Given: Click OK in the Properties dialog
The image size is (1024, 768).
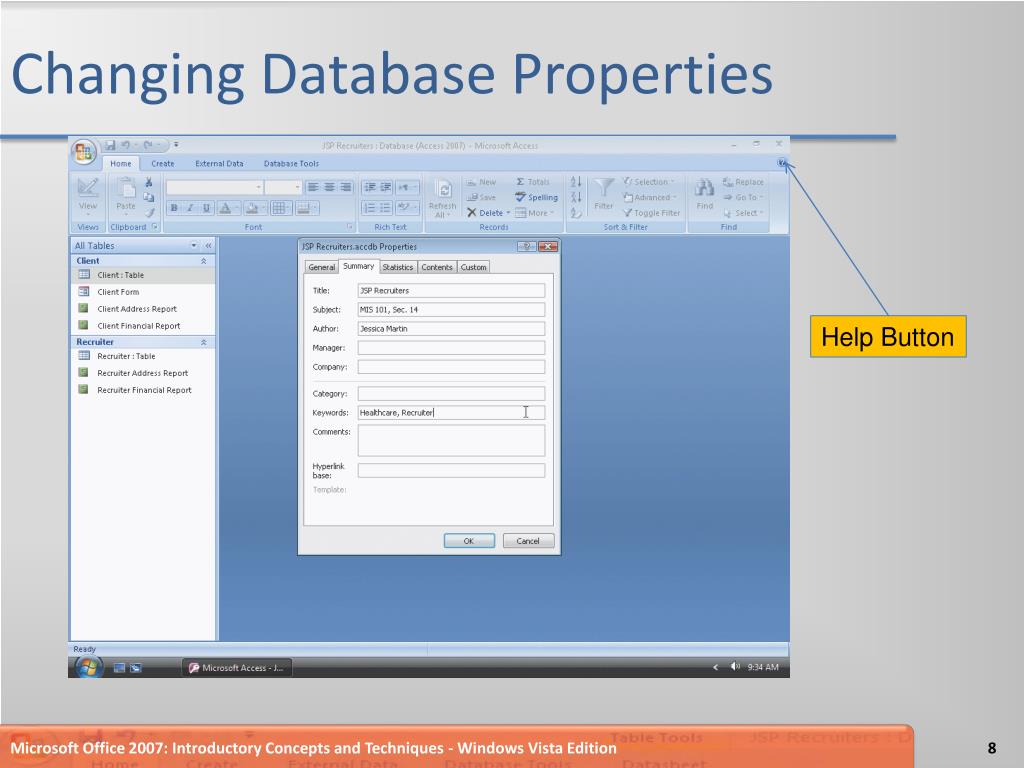Looking at the screenshot, I should (469, 541).
